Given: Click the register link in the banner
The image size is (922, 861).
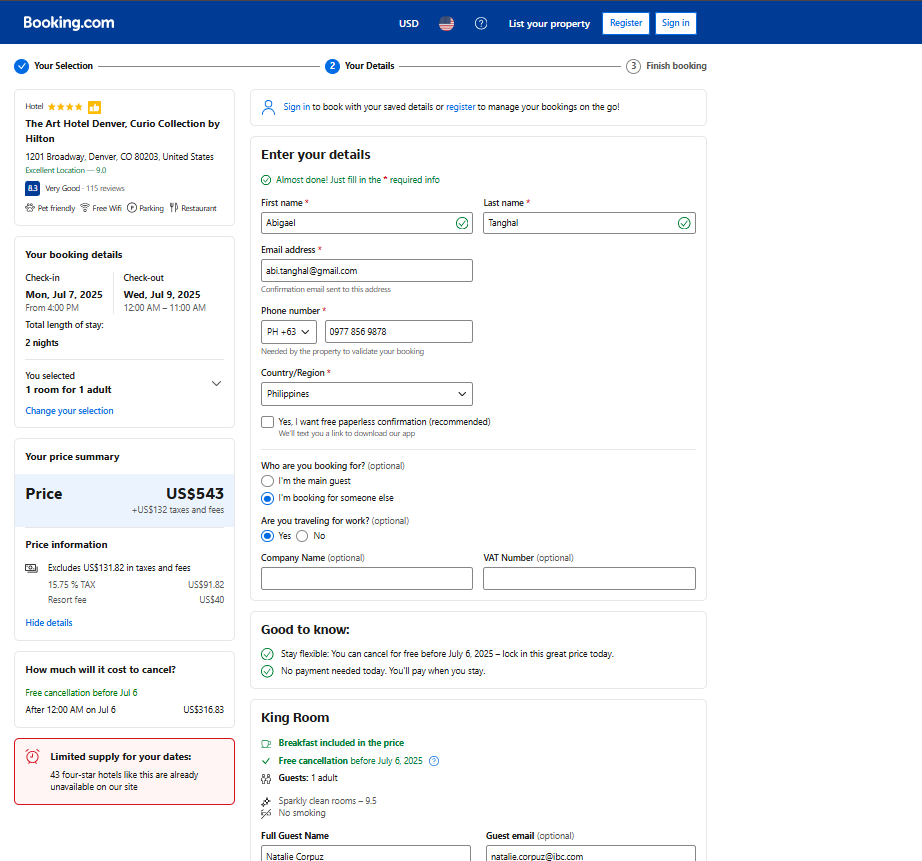Looking at the screenshot, I should coord(460,107).
